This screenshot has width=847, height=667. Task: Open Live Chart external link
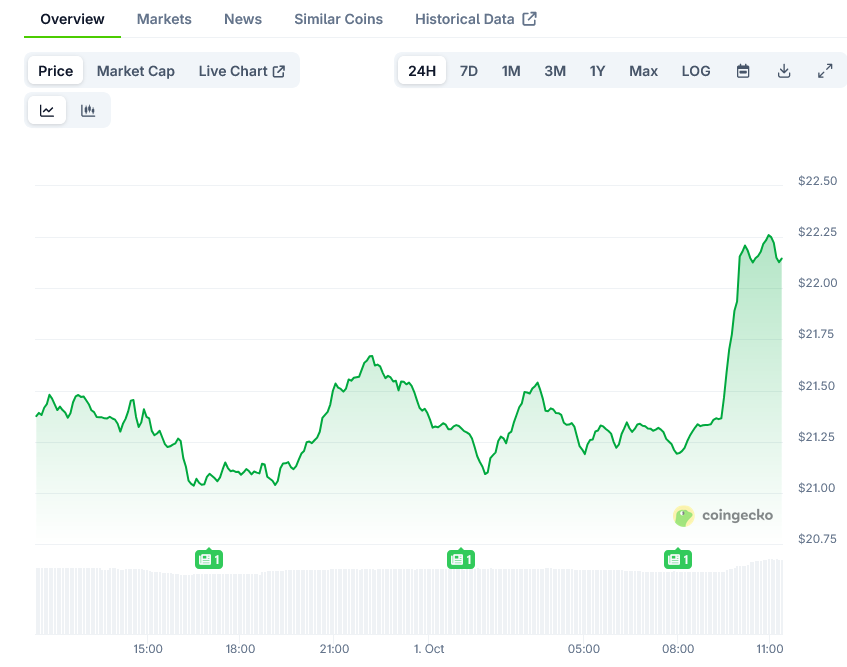(x=242, y=71)
